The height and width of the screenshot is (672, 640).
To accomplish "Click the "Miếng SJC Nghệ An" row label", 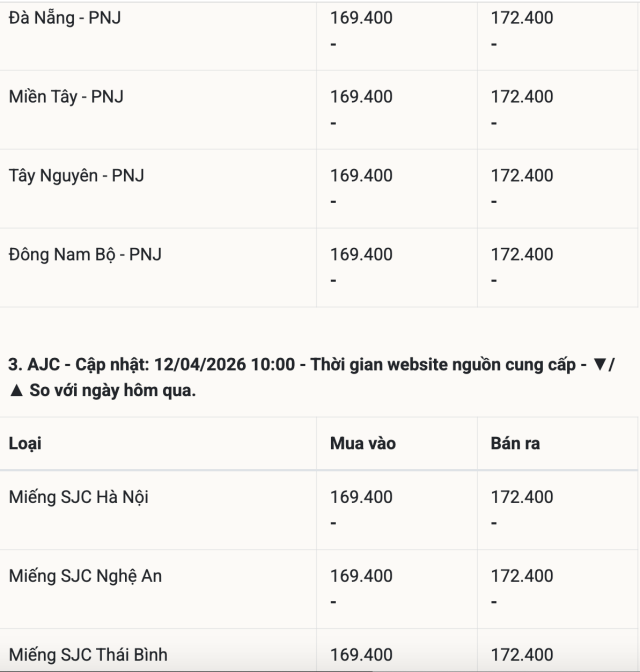I will pos(85,576).
